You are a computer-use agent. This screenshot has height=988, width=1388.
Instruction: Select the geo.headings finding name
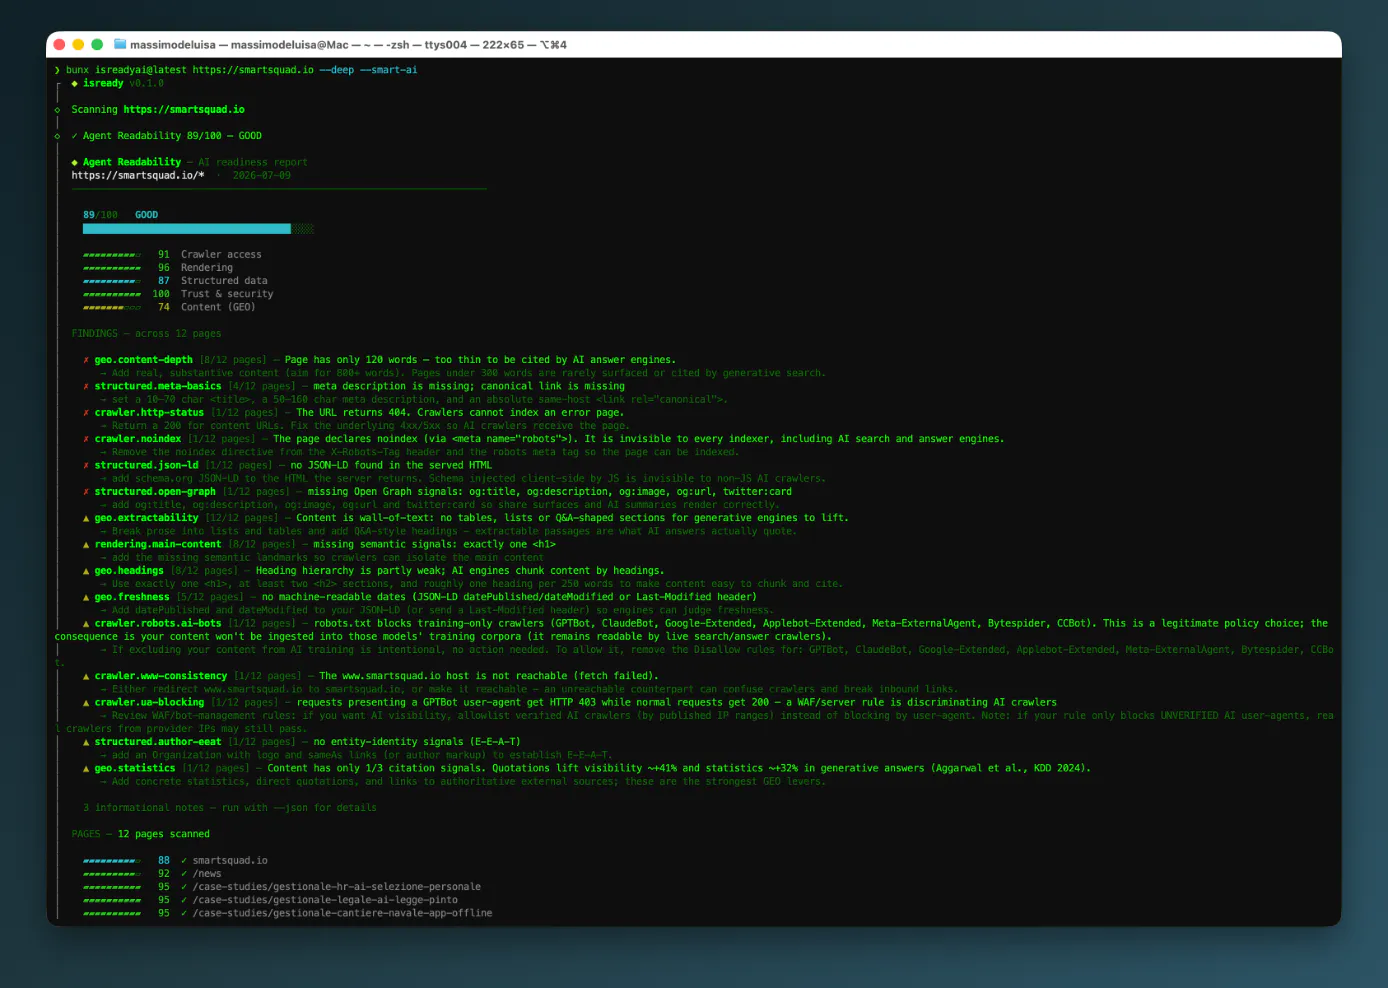[x=129, y=571]
